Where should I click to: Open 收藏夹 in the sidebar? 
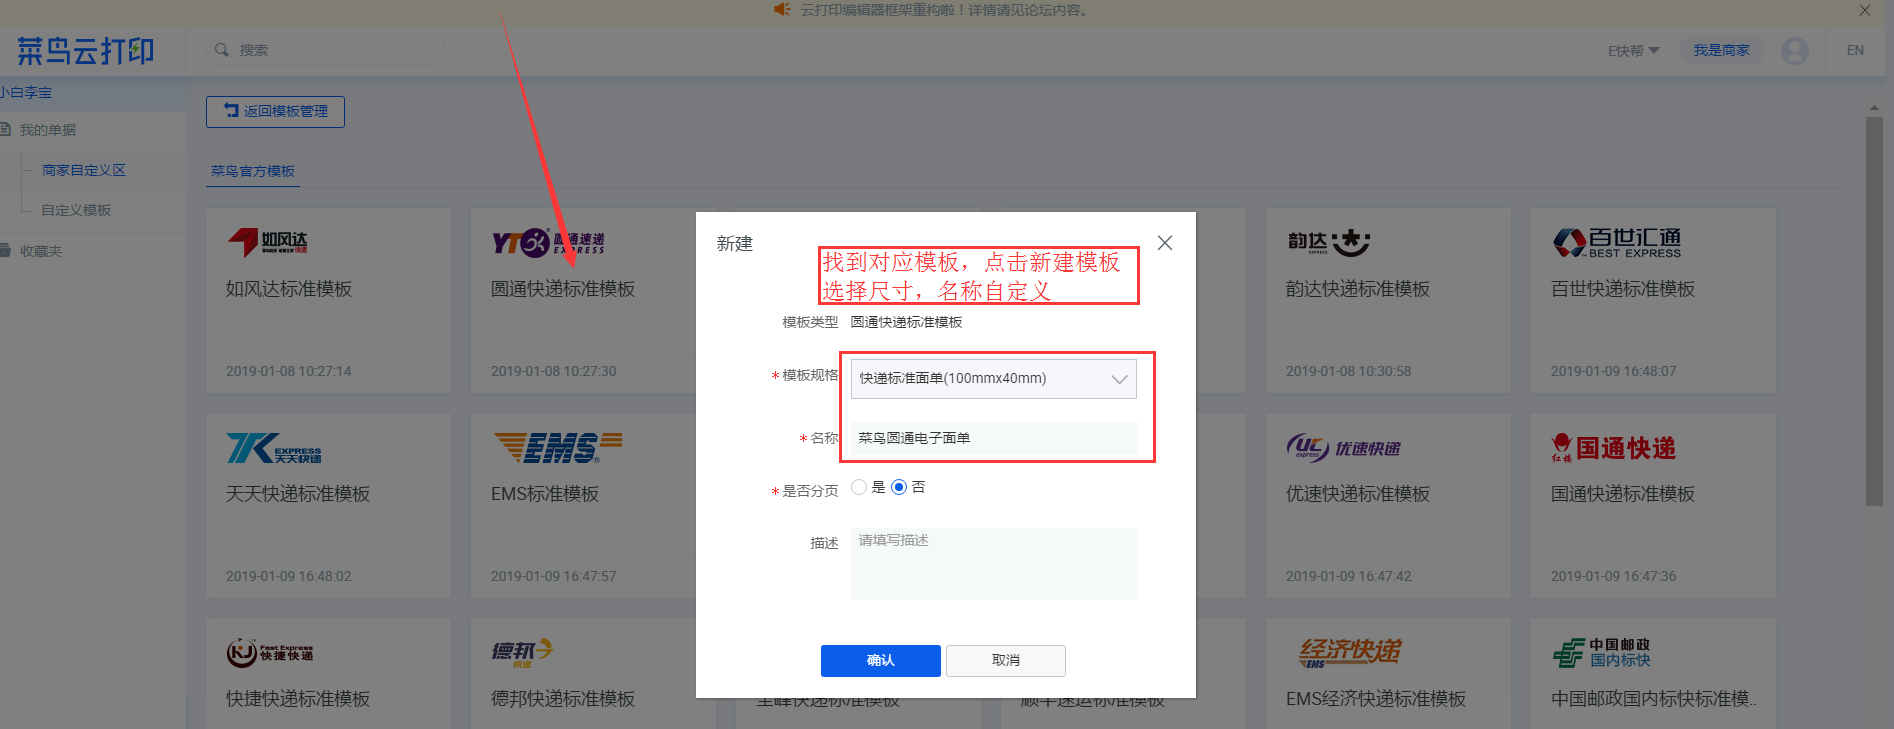pos(41,251)
